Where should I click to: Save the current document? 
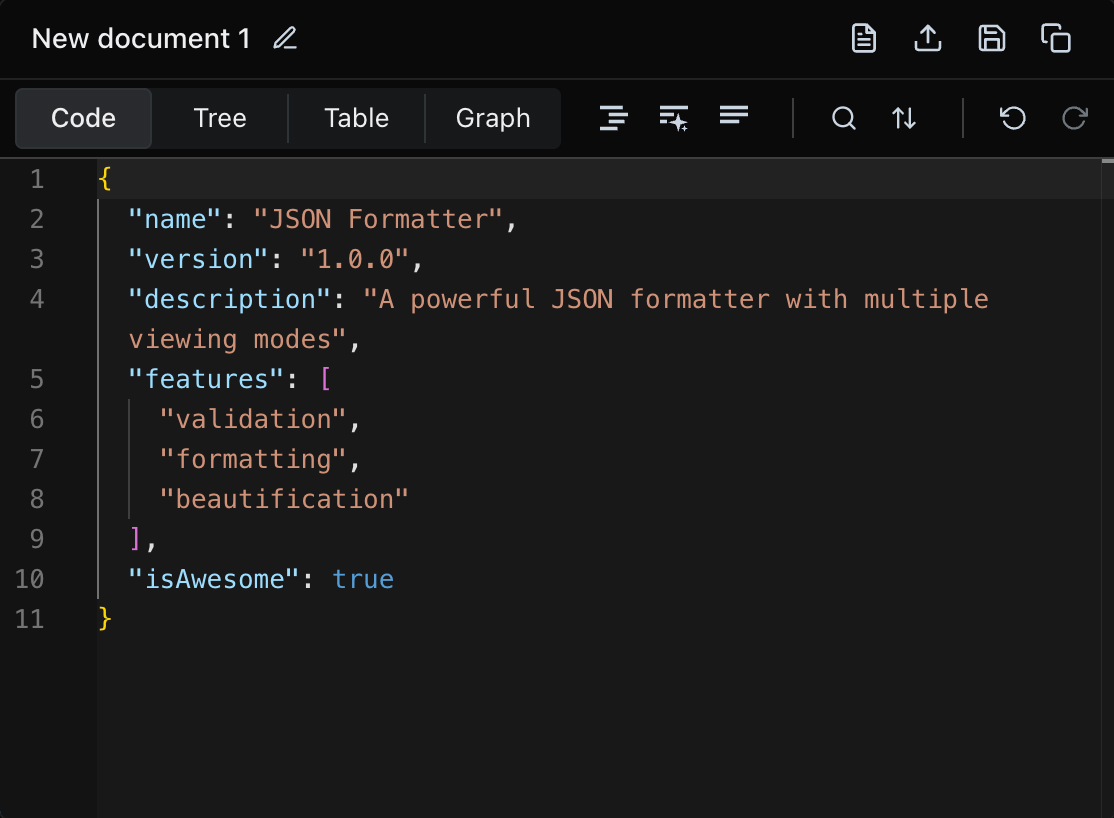991,38
